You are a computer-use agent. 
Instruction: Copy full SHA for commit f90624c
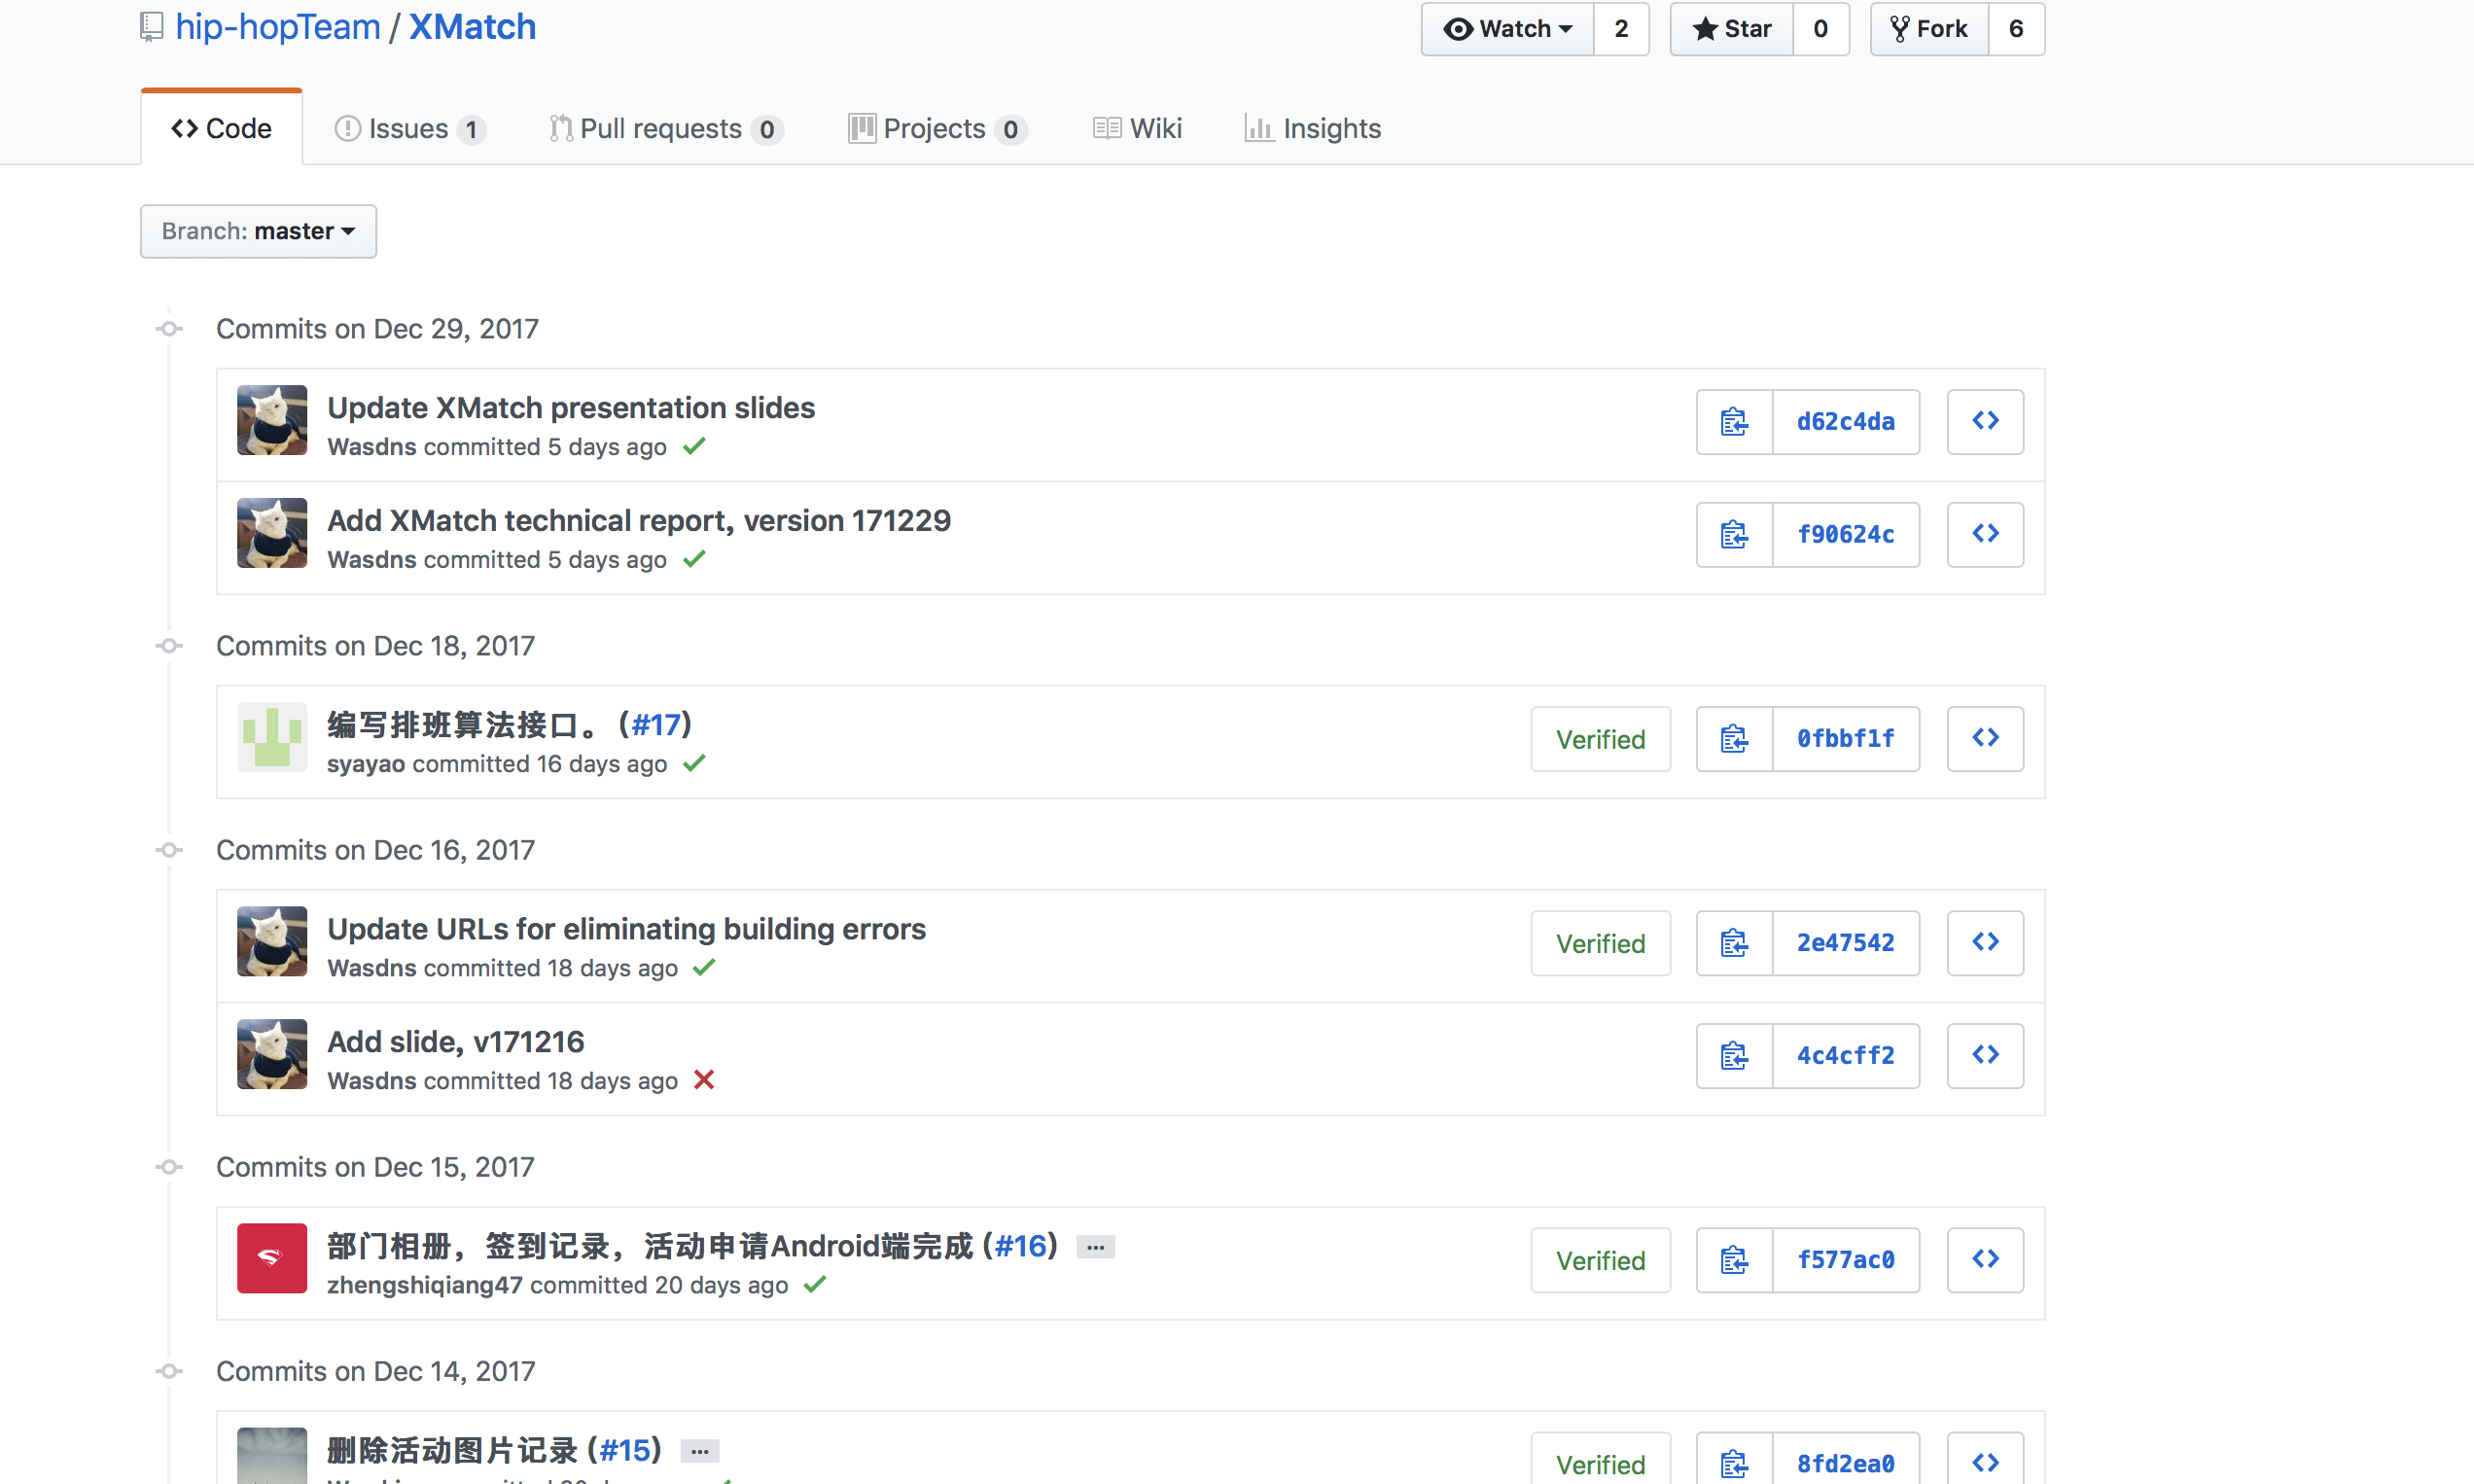coord(1734,535)
